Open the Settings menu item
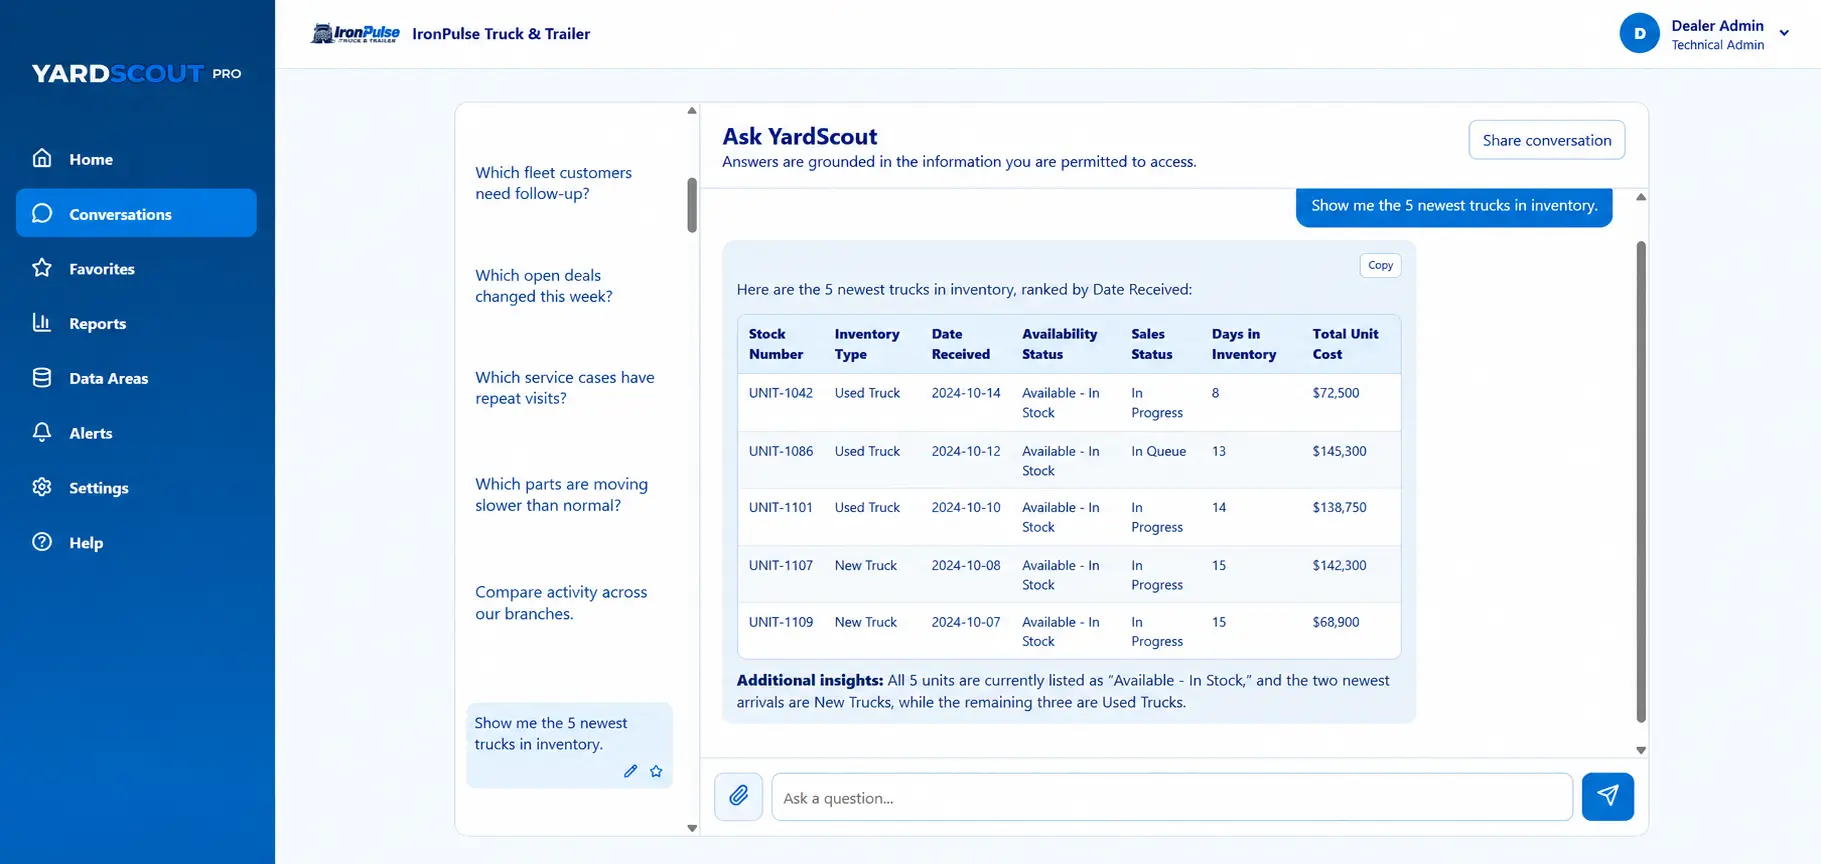This screenshot has width=1821, height=864. pyautogui.click(x=136, y=487)
